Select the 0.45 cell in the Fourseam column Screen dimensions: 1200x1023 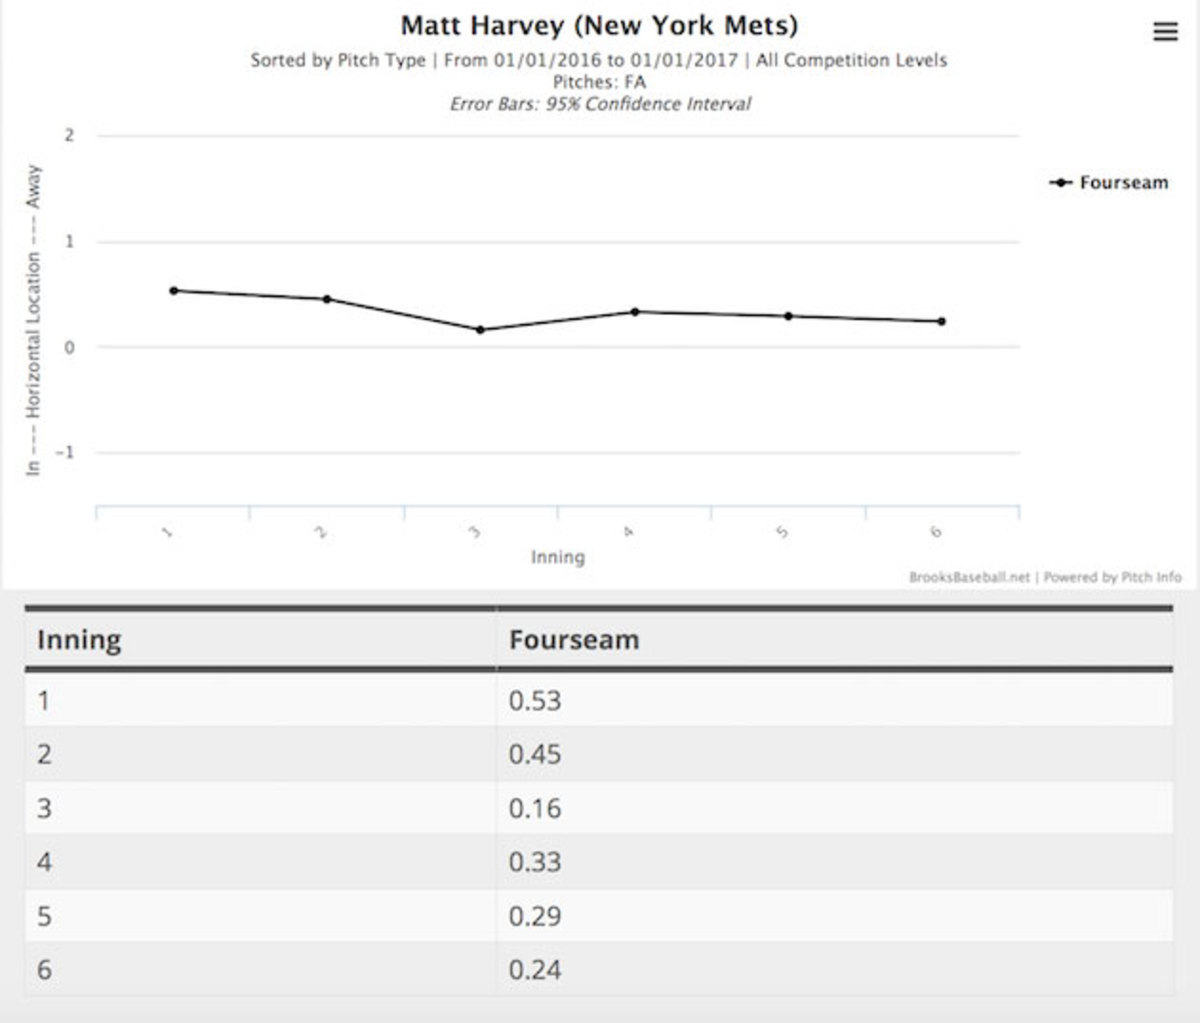point(535,754)
